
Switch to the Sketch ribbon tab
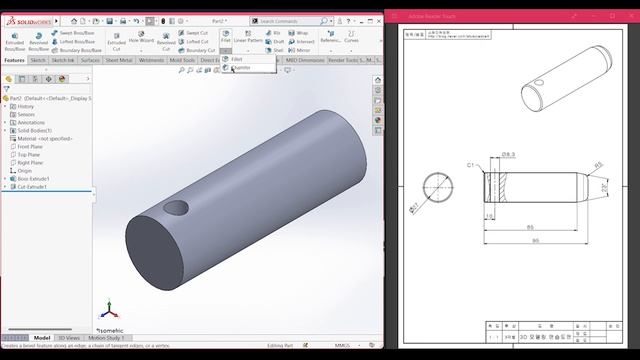coord(38,60)
